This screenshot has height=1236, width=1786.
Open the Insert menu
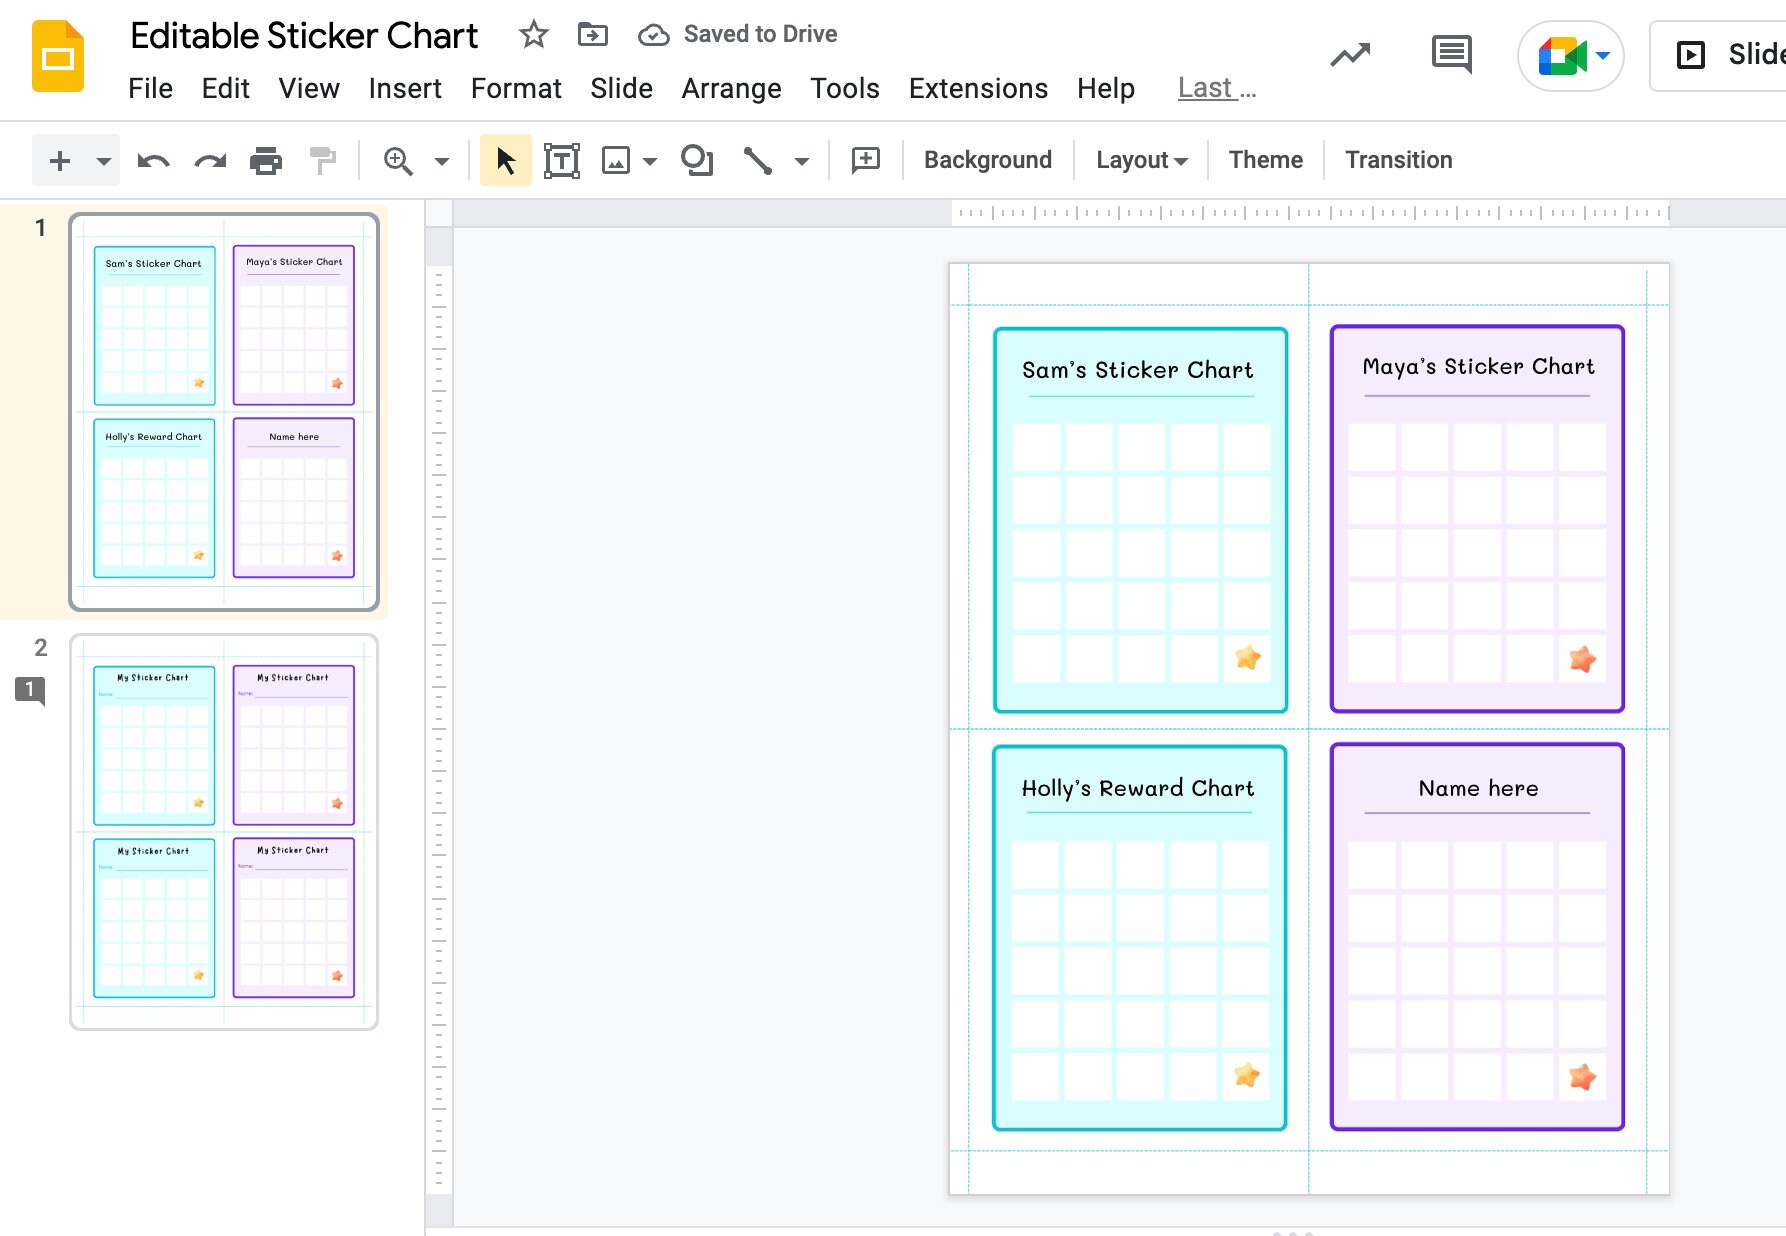(x=405, y=88)
